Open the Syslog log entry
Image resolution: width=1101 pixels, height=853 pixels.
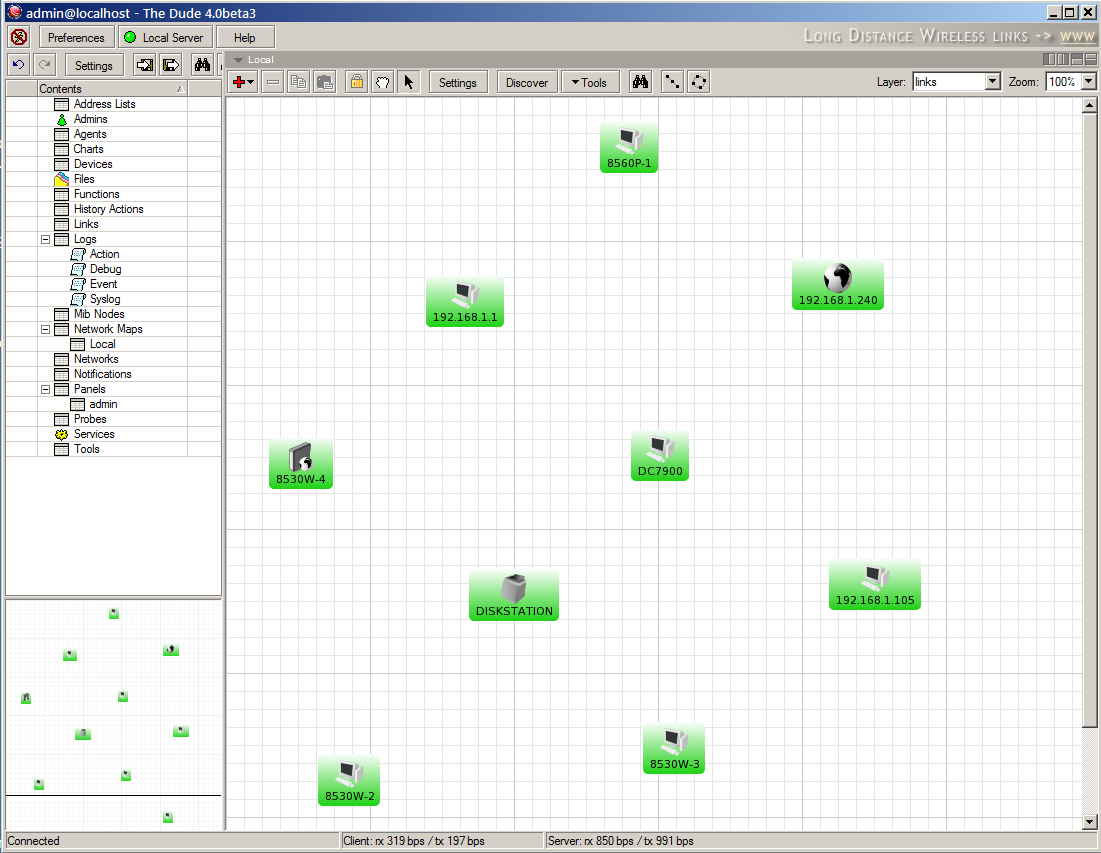pos(105,299)
